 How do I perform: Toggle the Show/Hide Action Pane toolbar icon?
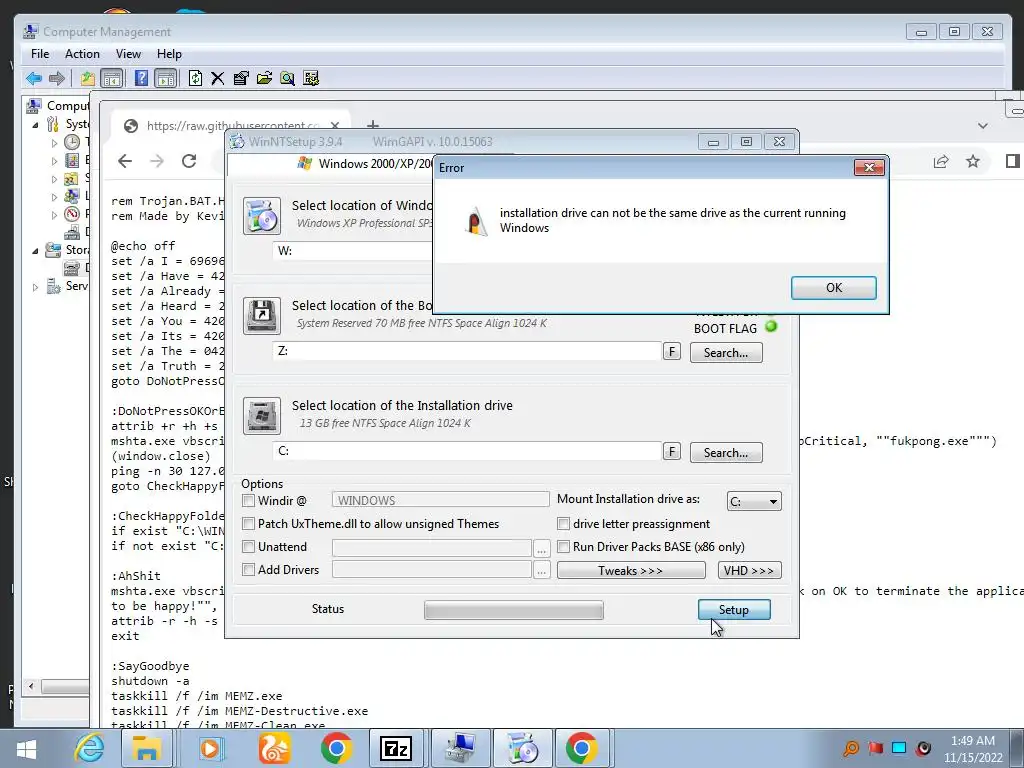click(x=166, y=78)
